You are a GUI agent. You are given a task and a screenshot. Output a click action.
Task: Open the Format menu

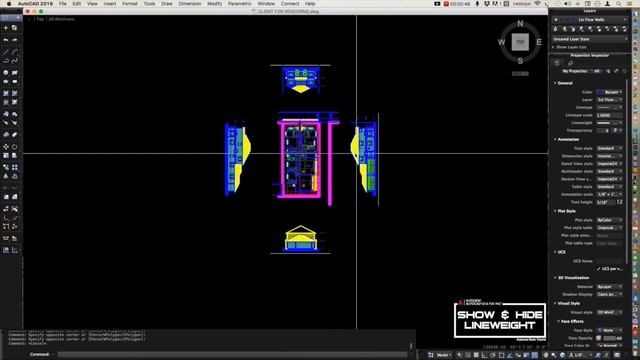[x=130, y=4]
